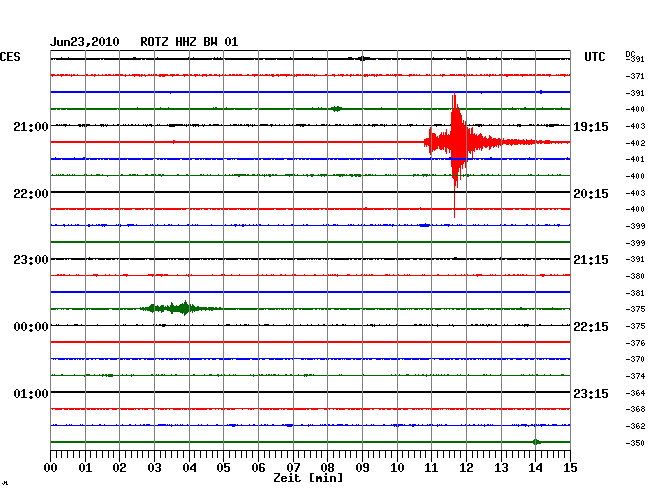Select minute 02 on the time axis
The height and width of the screenshot is (494, 650).
coord(119,468)
